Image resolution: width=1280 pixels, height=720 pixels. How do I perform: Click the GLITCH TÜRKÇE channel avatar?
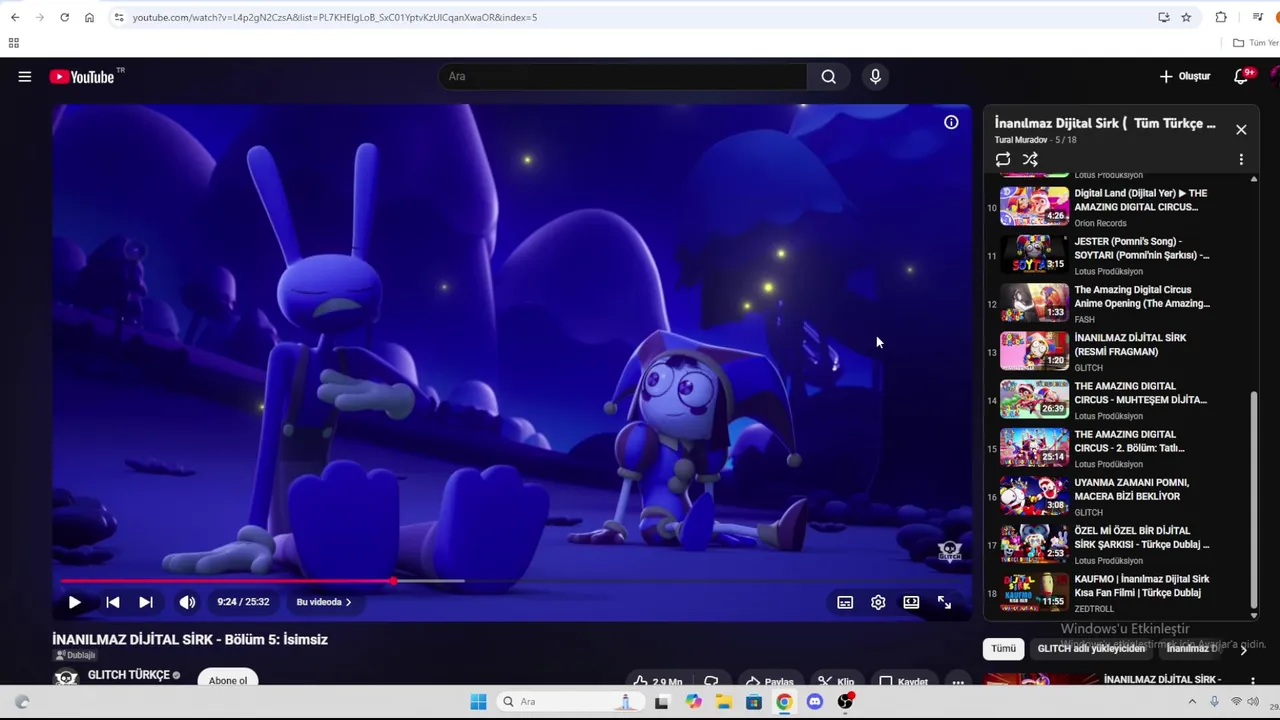(x=66, y=677)
